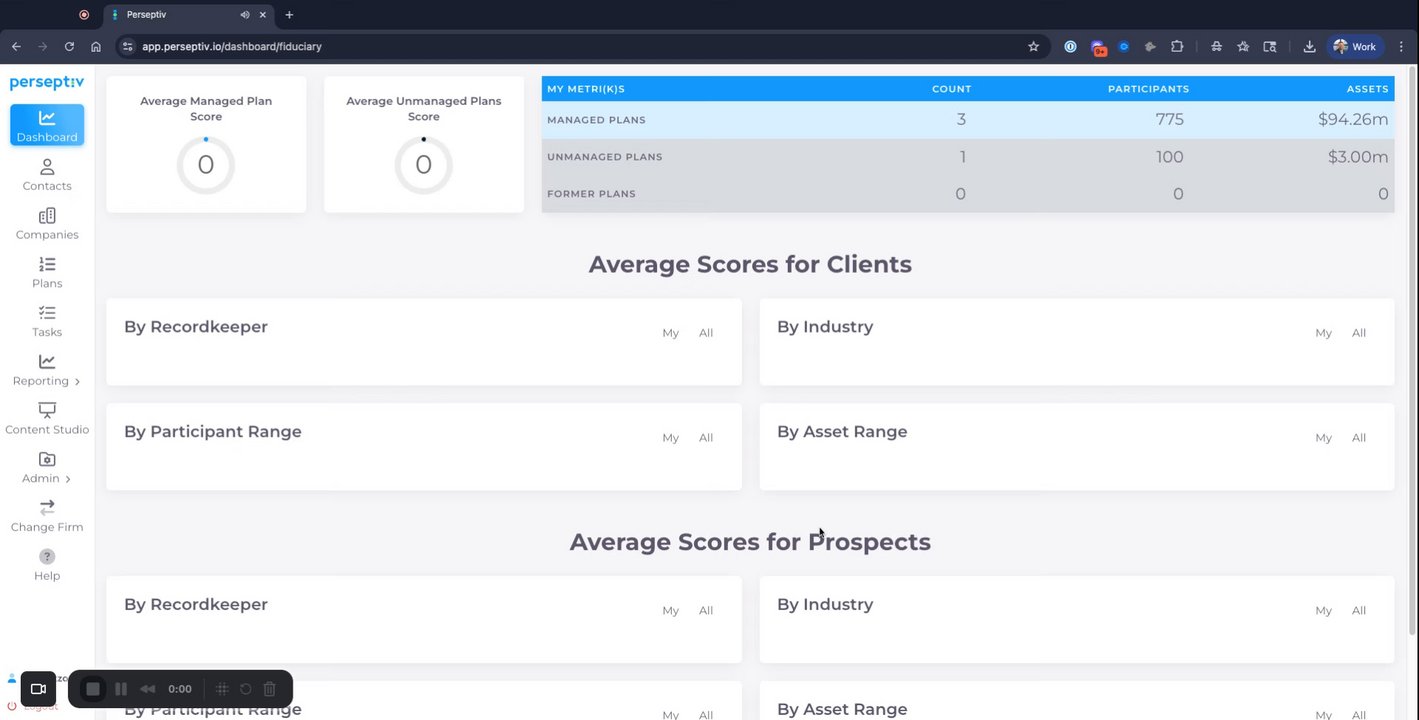Open the Help question mark icon
The height and width of the screenshot is (720, 1419).
click(x=47, y=556)
